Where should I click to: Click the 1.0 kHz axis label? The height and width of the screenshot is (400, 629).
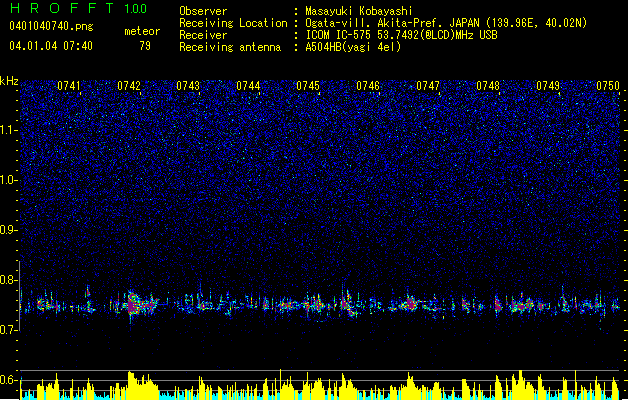tap(9, 180)
